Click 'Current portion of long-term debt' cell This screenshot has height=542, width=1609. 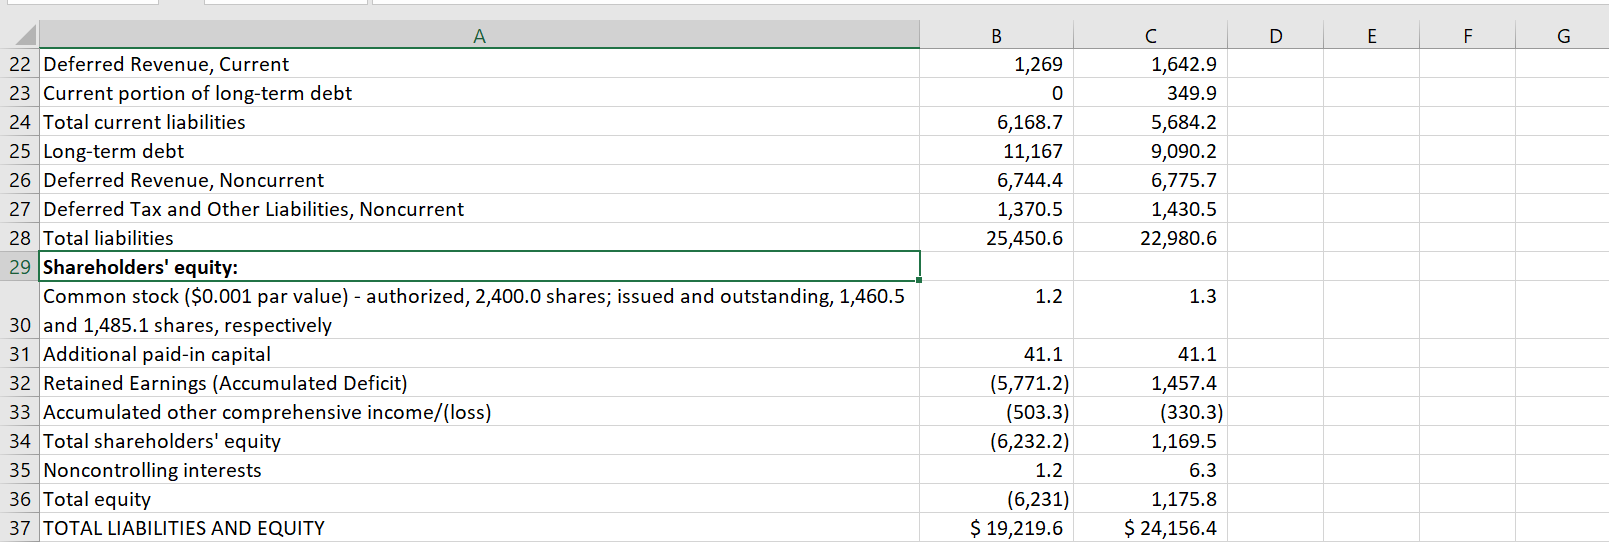[x=479, y=93]
